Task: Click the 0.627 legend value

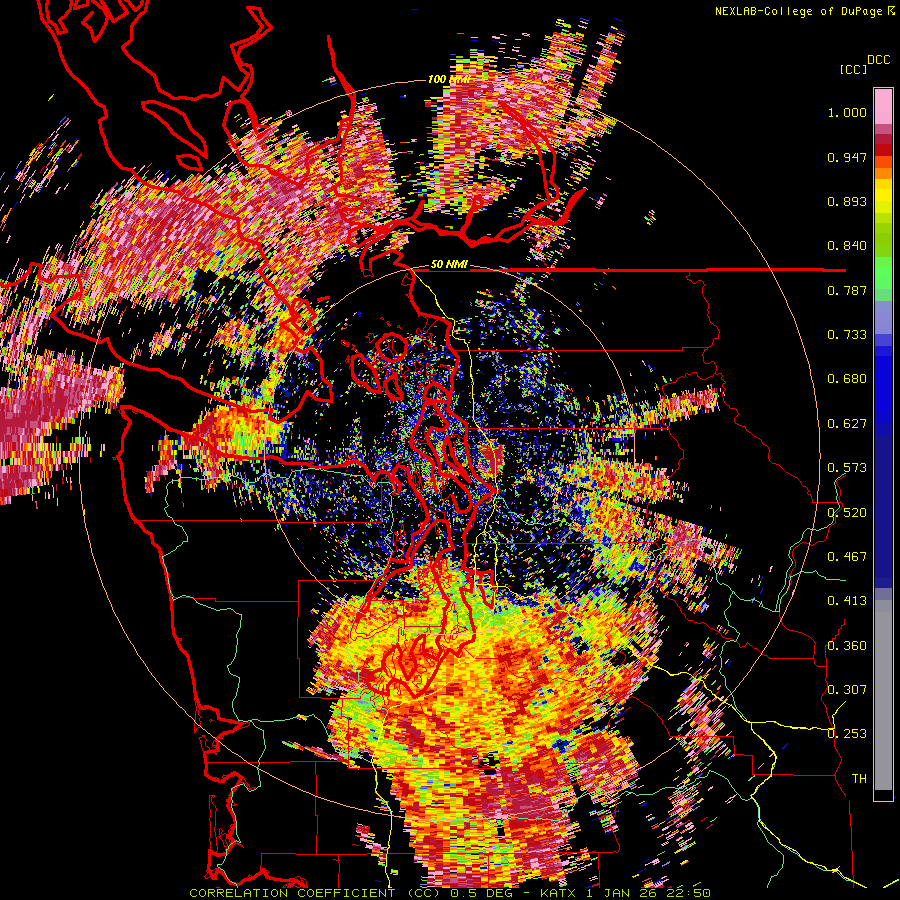Action: [x=847, y=424]
